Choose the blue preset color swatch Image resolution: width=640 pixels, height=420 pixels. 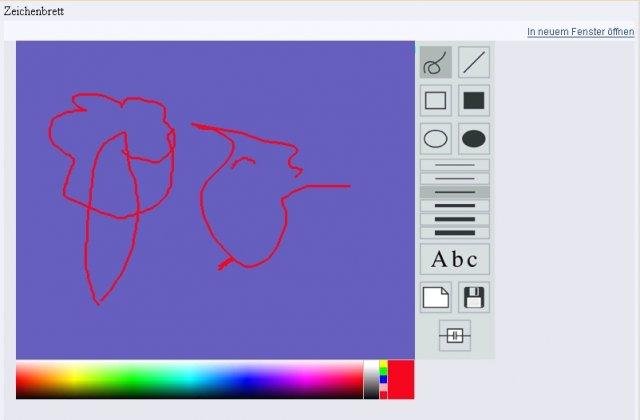coord(383,380)
